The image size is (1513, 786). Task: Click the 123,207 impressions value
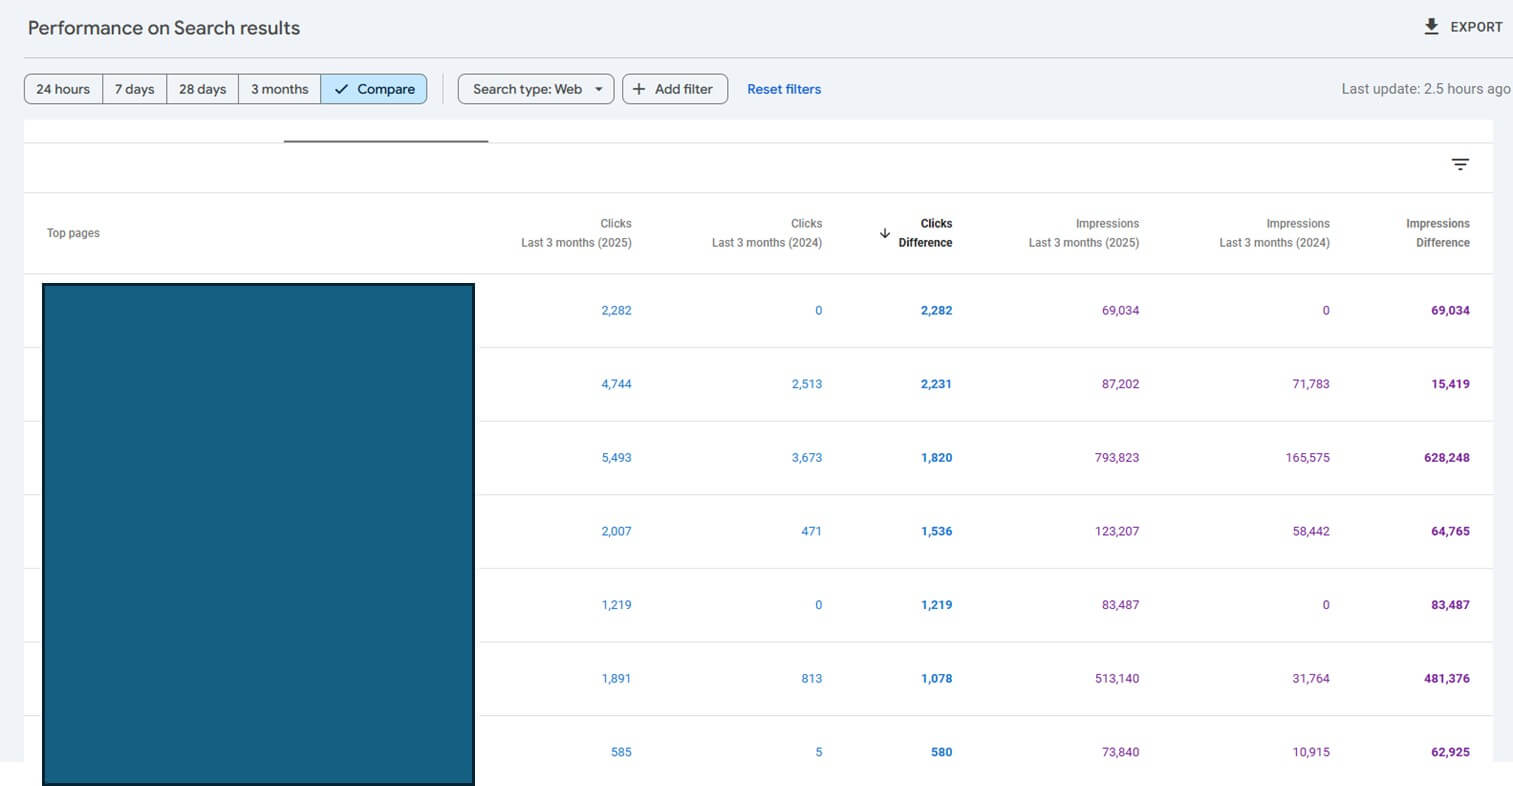[1117, 532]
